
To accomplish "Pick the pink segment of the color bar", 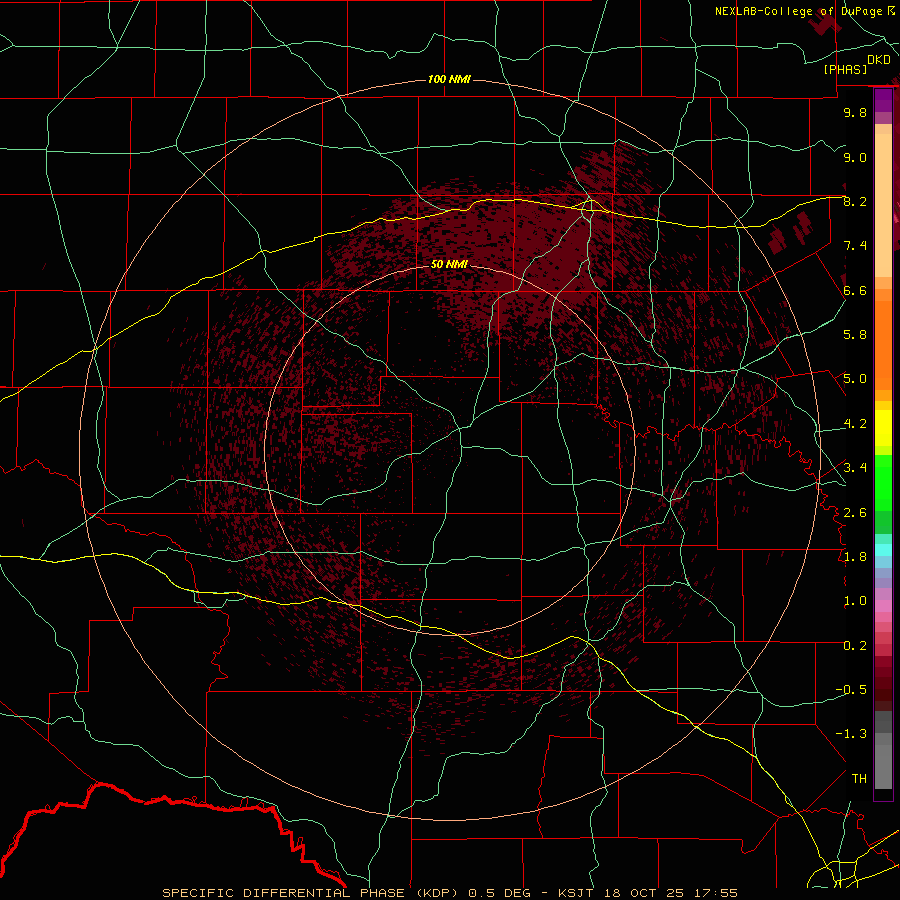I will (x=883, y=606).
